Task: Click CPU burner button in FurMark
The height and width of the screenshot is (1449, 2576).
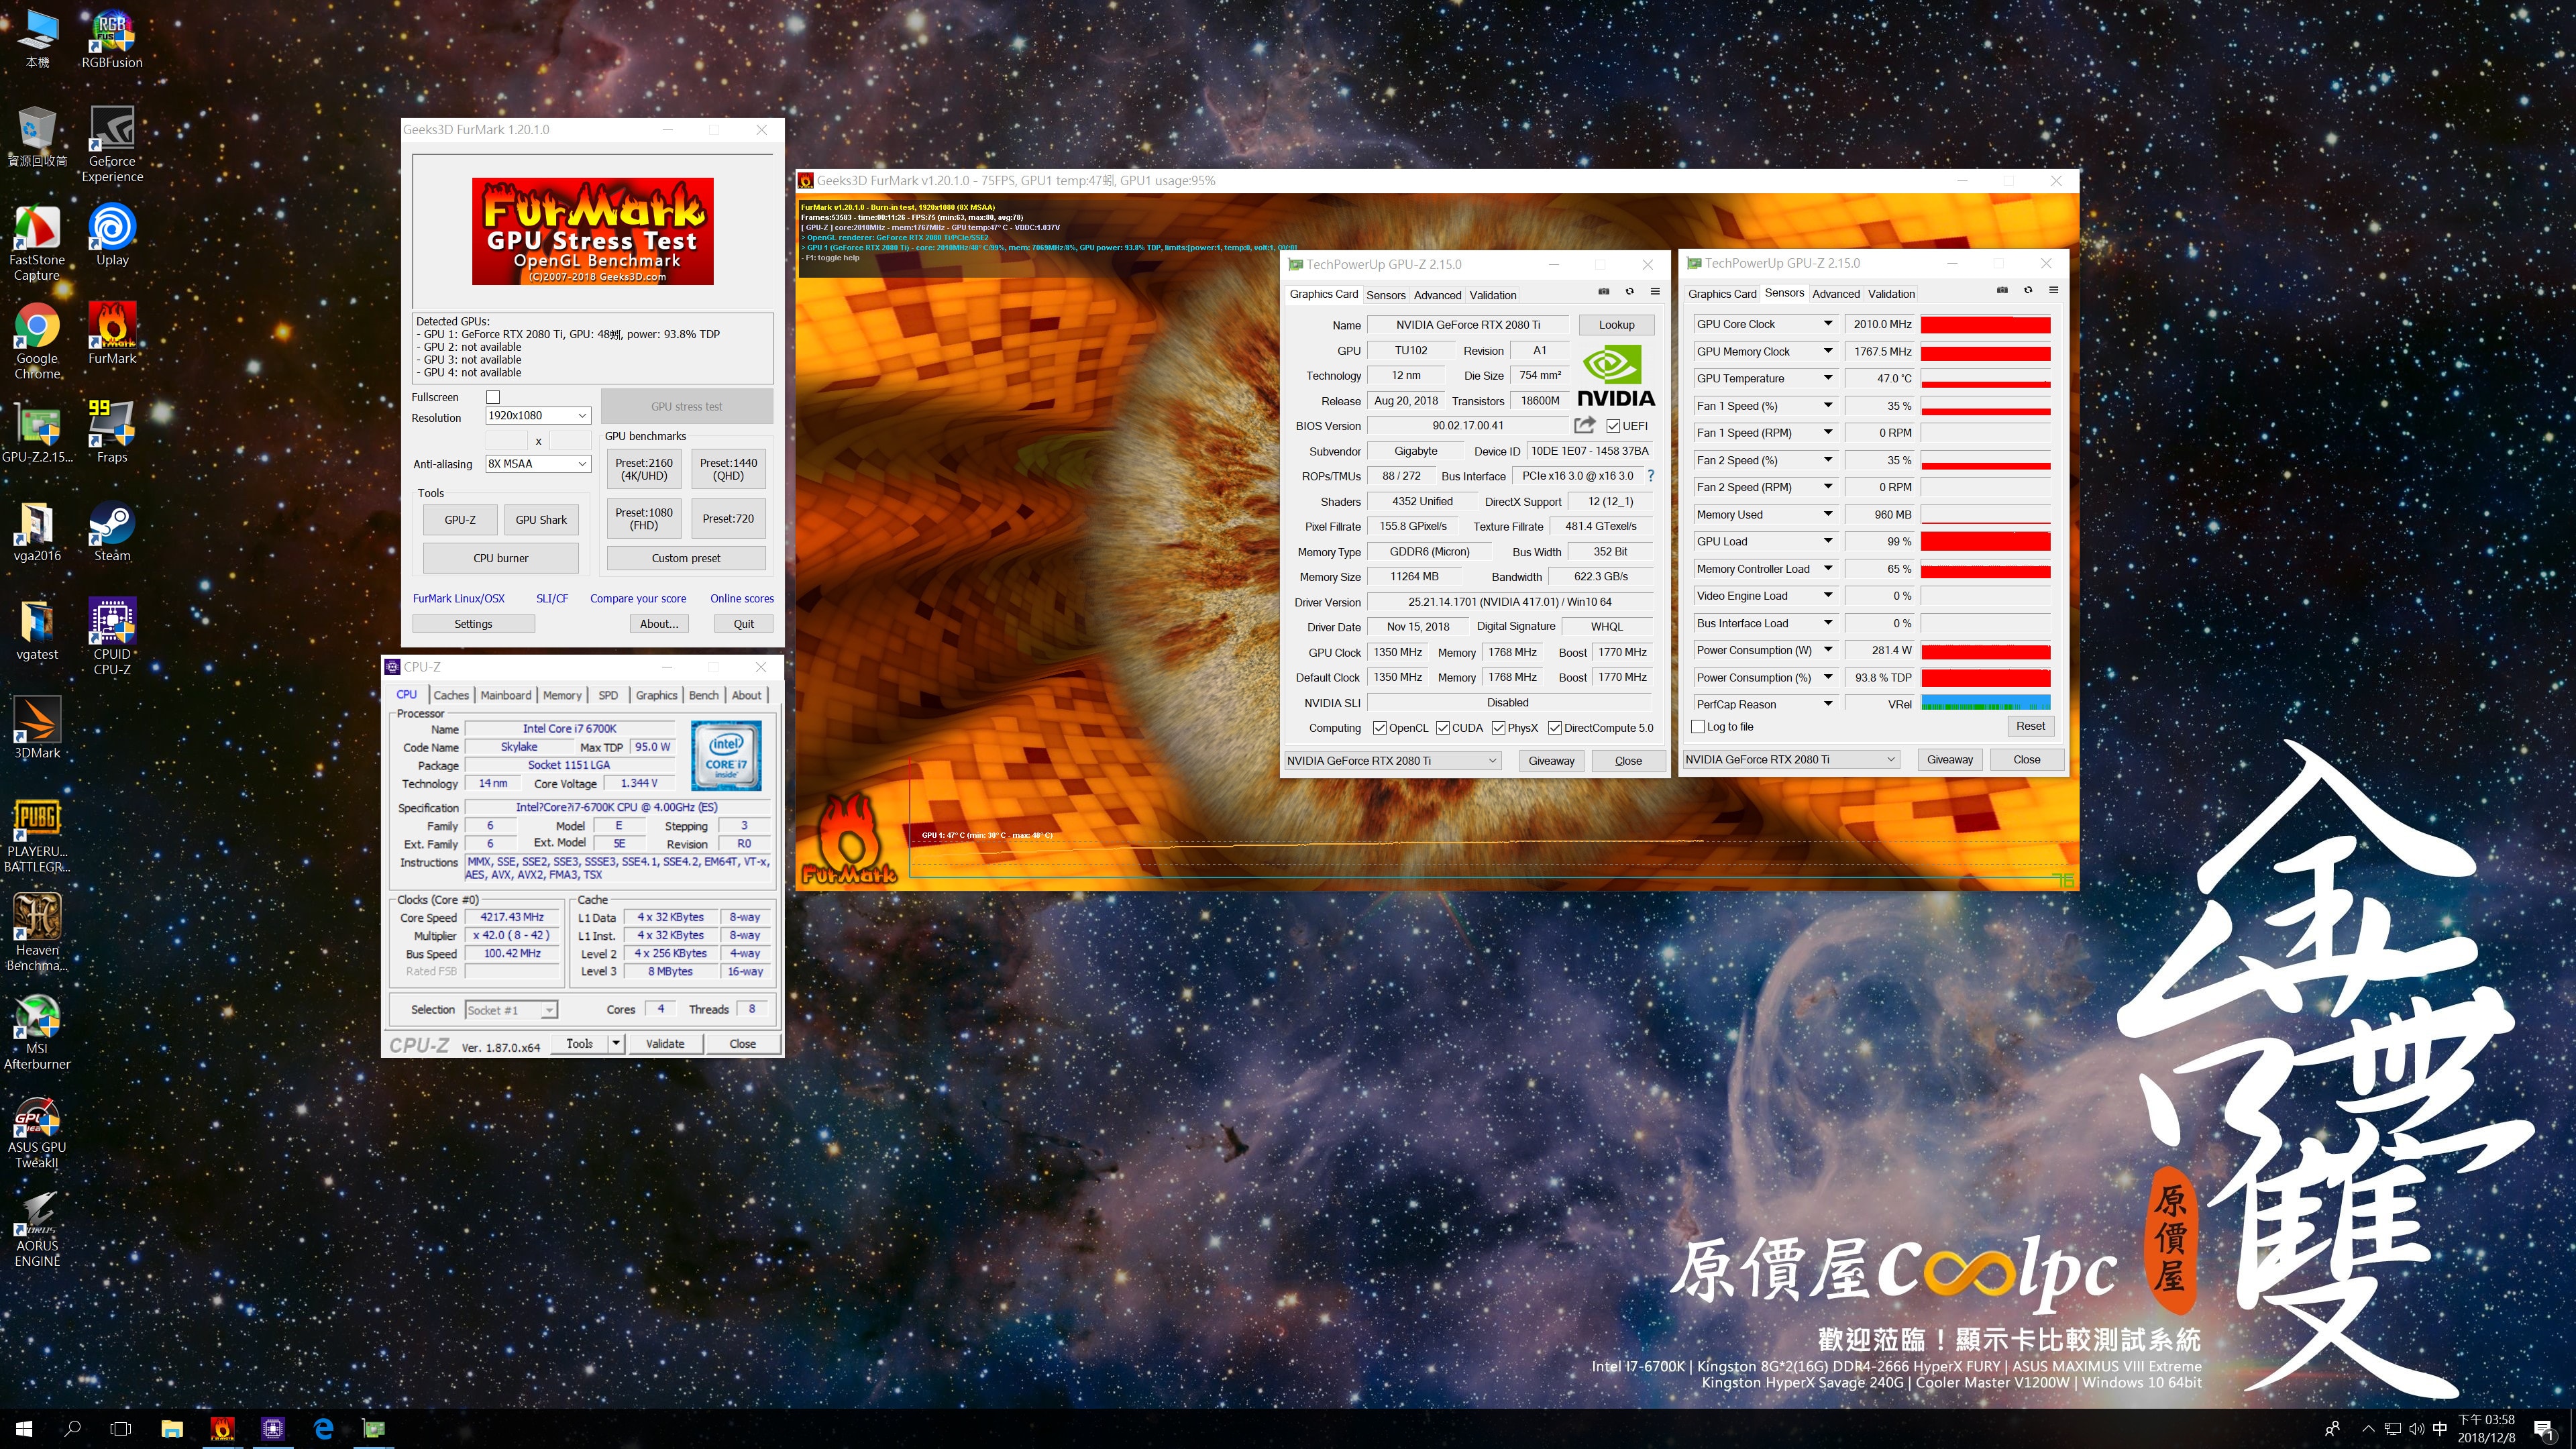Action: click(x=501, y=558)
